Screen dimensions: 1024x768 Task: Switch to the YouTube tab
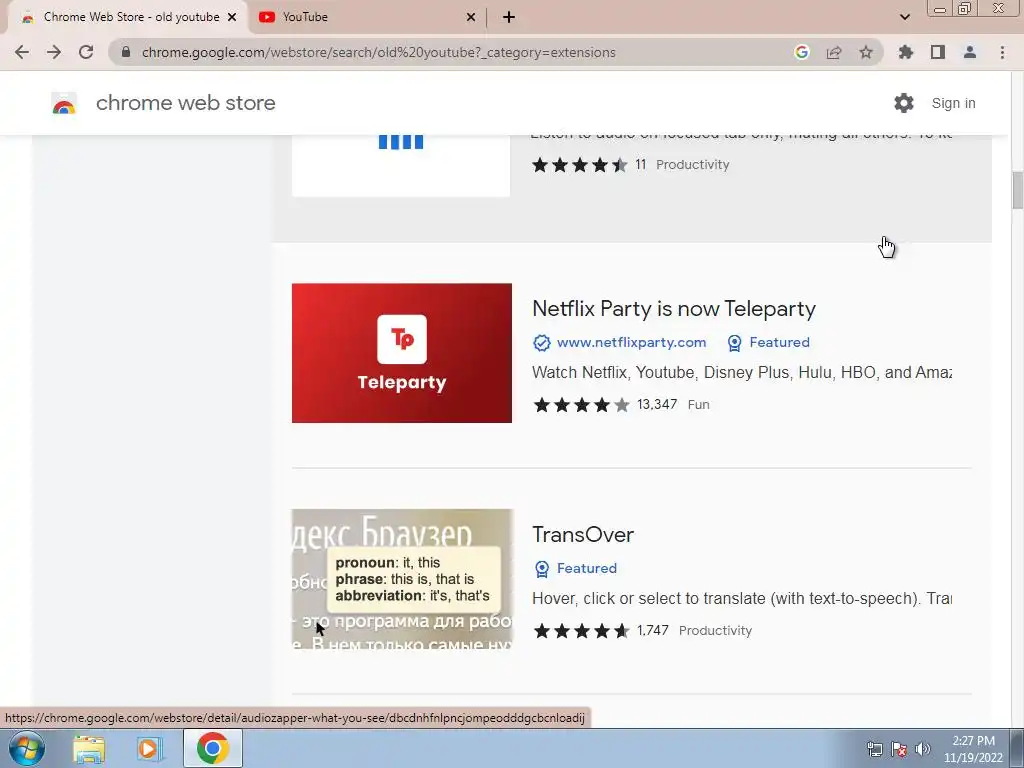[366, 17]
